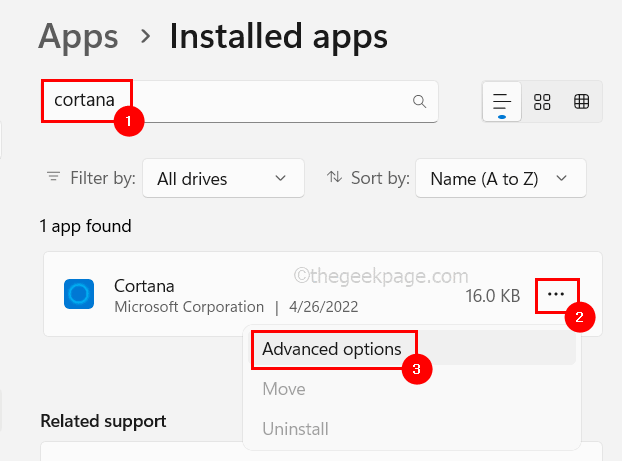Image resolution: width=622 pixels, height=461 pixels.
Task: Go back to Apps breadcrumb
Action: pos(78,36)
